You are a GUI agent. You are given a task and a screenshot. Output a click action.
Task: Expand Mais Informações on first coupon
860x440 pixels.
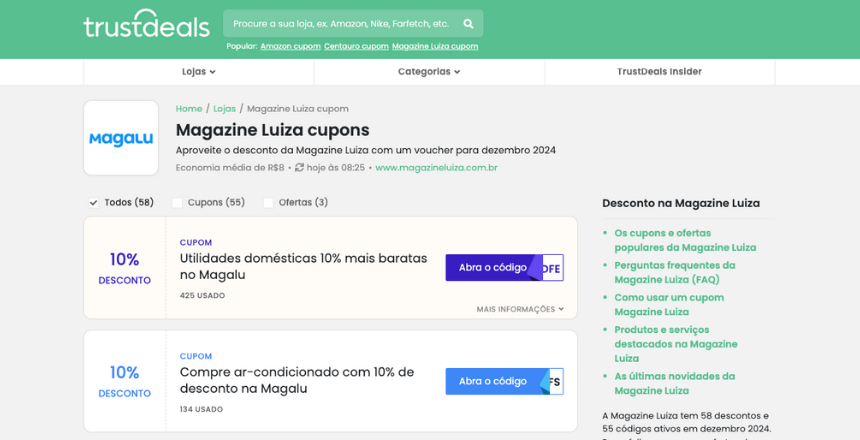520,309
